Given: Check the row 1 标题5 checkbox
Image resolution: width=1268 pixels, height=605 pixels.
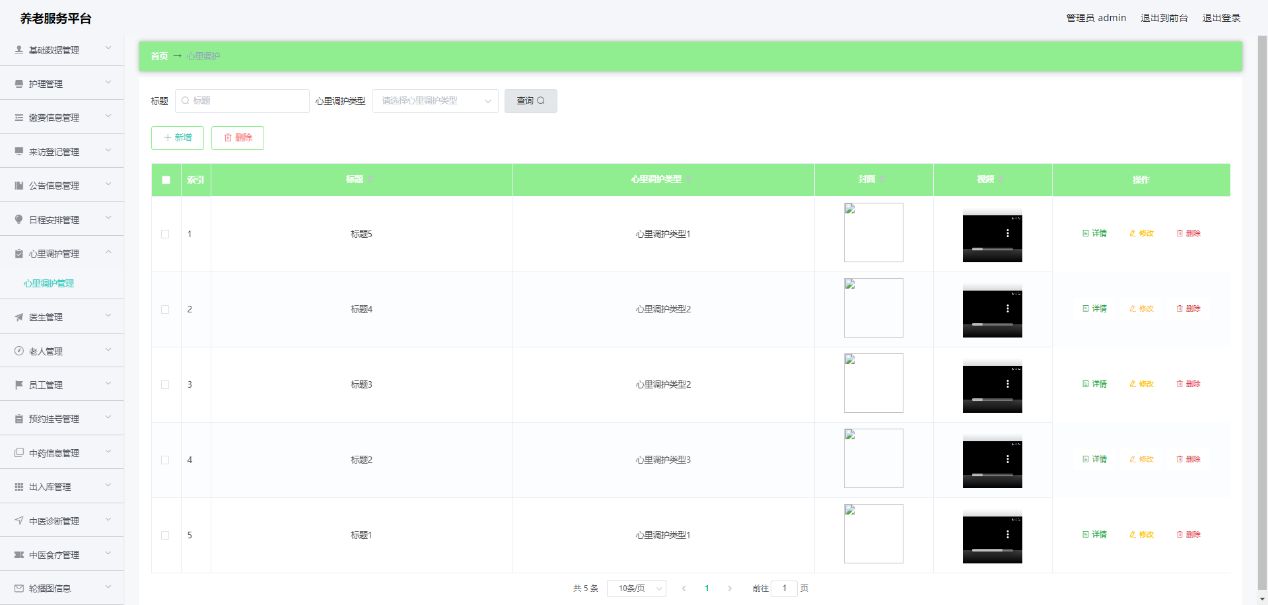Looking at the screenshot, I should [165, 234].
